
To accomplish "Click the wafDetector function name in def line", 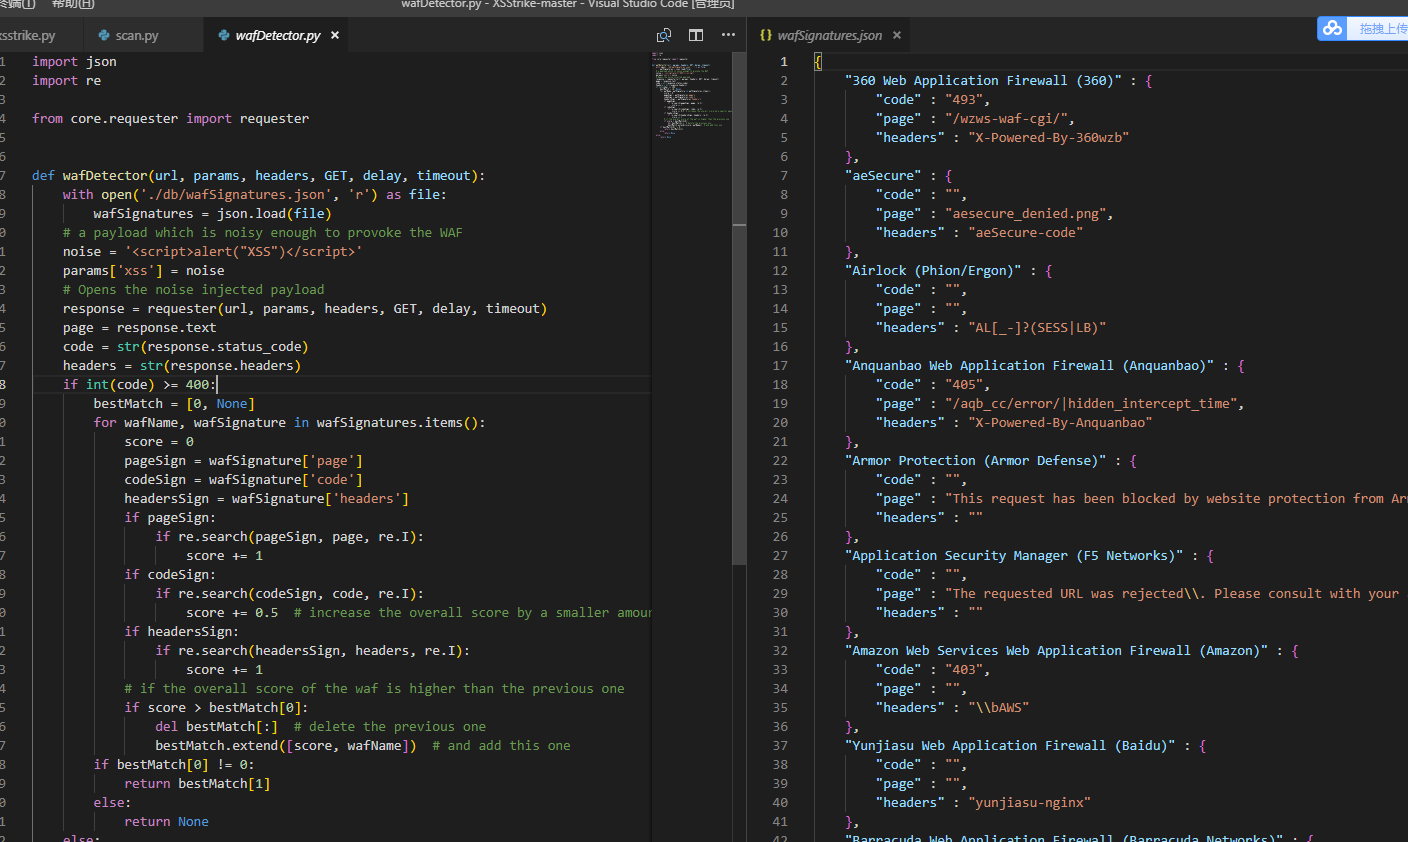I will click(104, 176).
